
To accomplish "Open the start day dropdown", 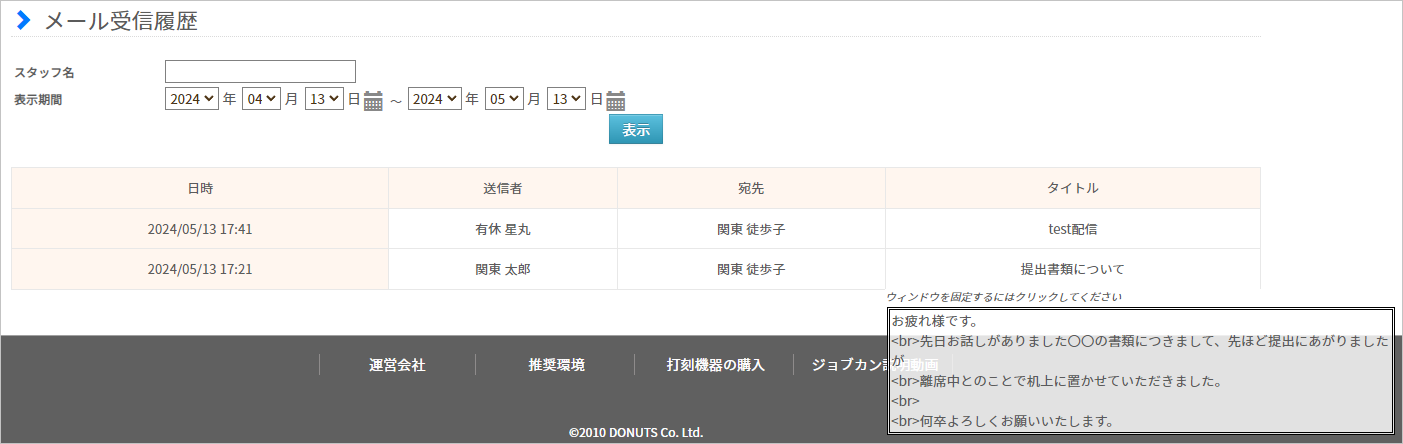I will point(324,99).
